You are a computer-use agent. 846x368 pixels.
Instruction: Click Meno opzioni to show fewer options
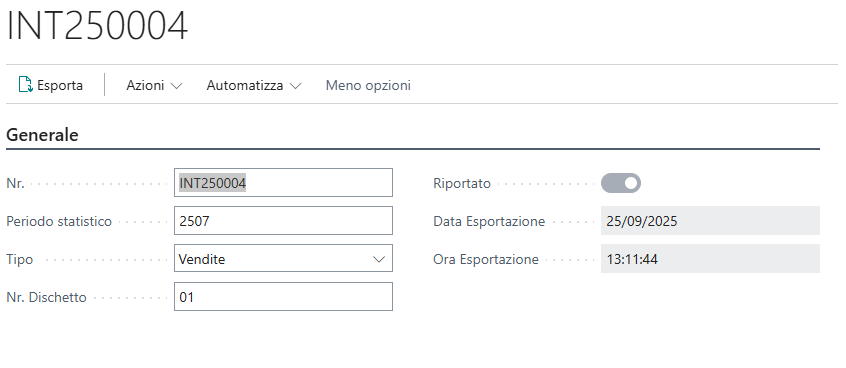click(368, 85)
